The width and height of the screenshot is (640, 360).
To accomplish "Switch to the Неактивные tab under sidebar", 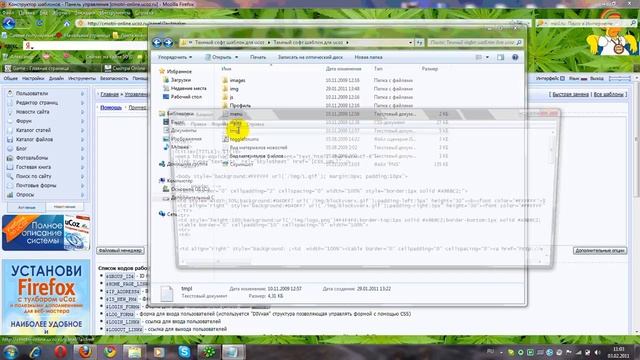I will 64,207.
